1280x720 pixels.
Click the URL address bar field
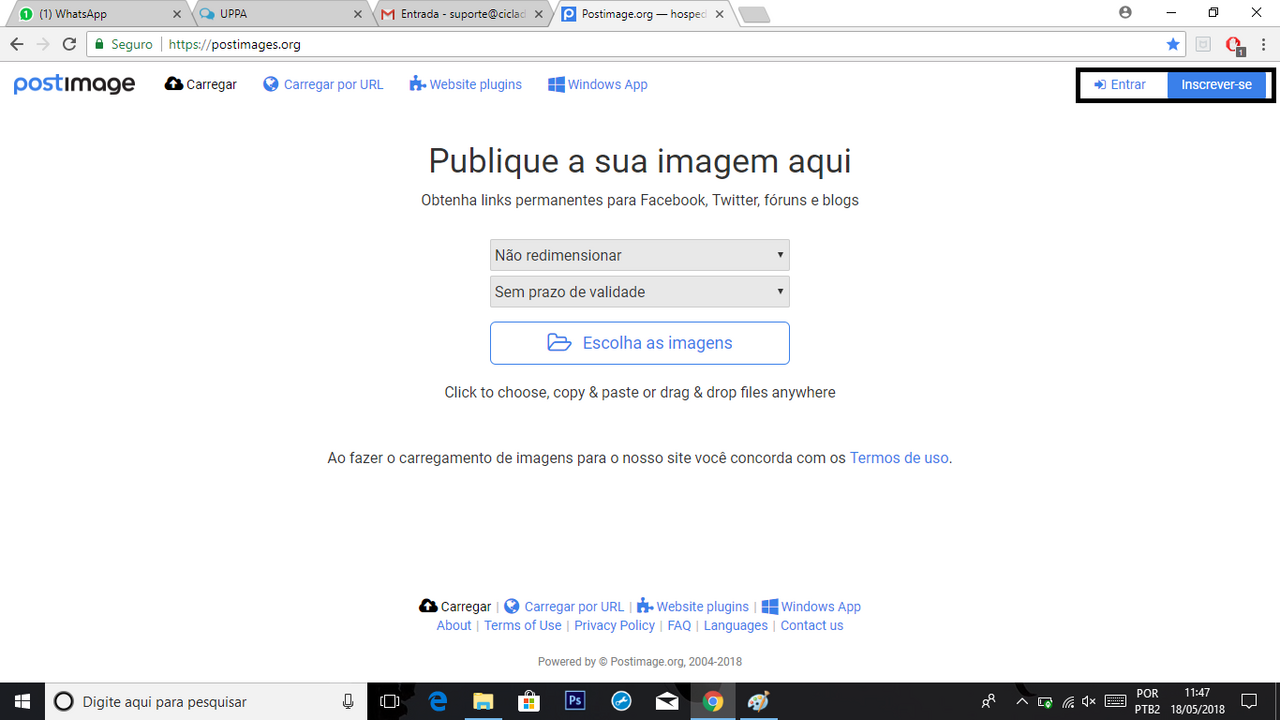point(634,44)
